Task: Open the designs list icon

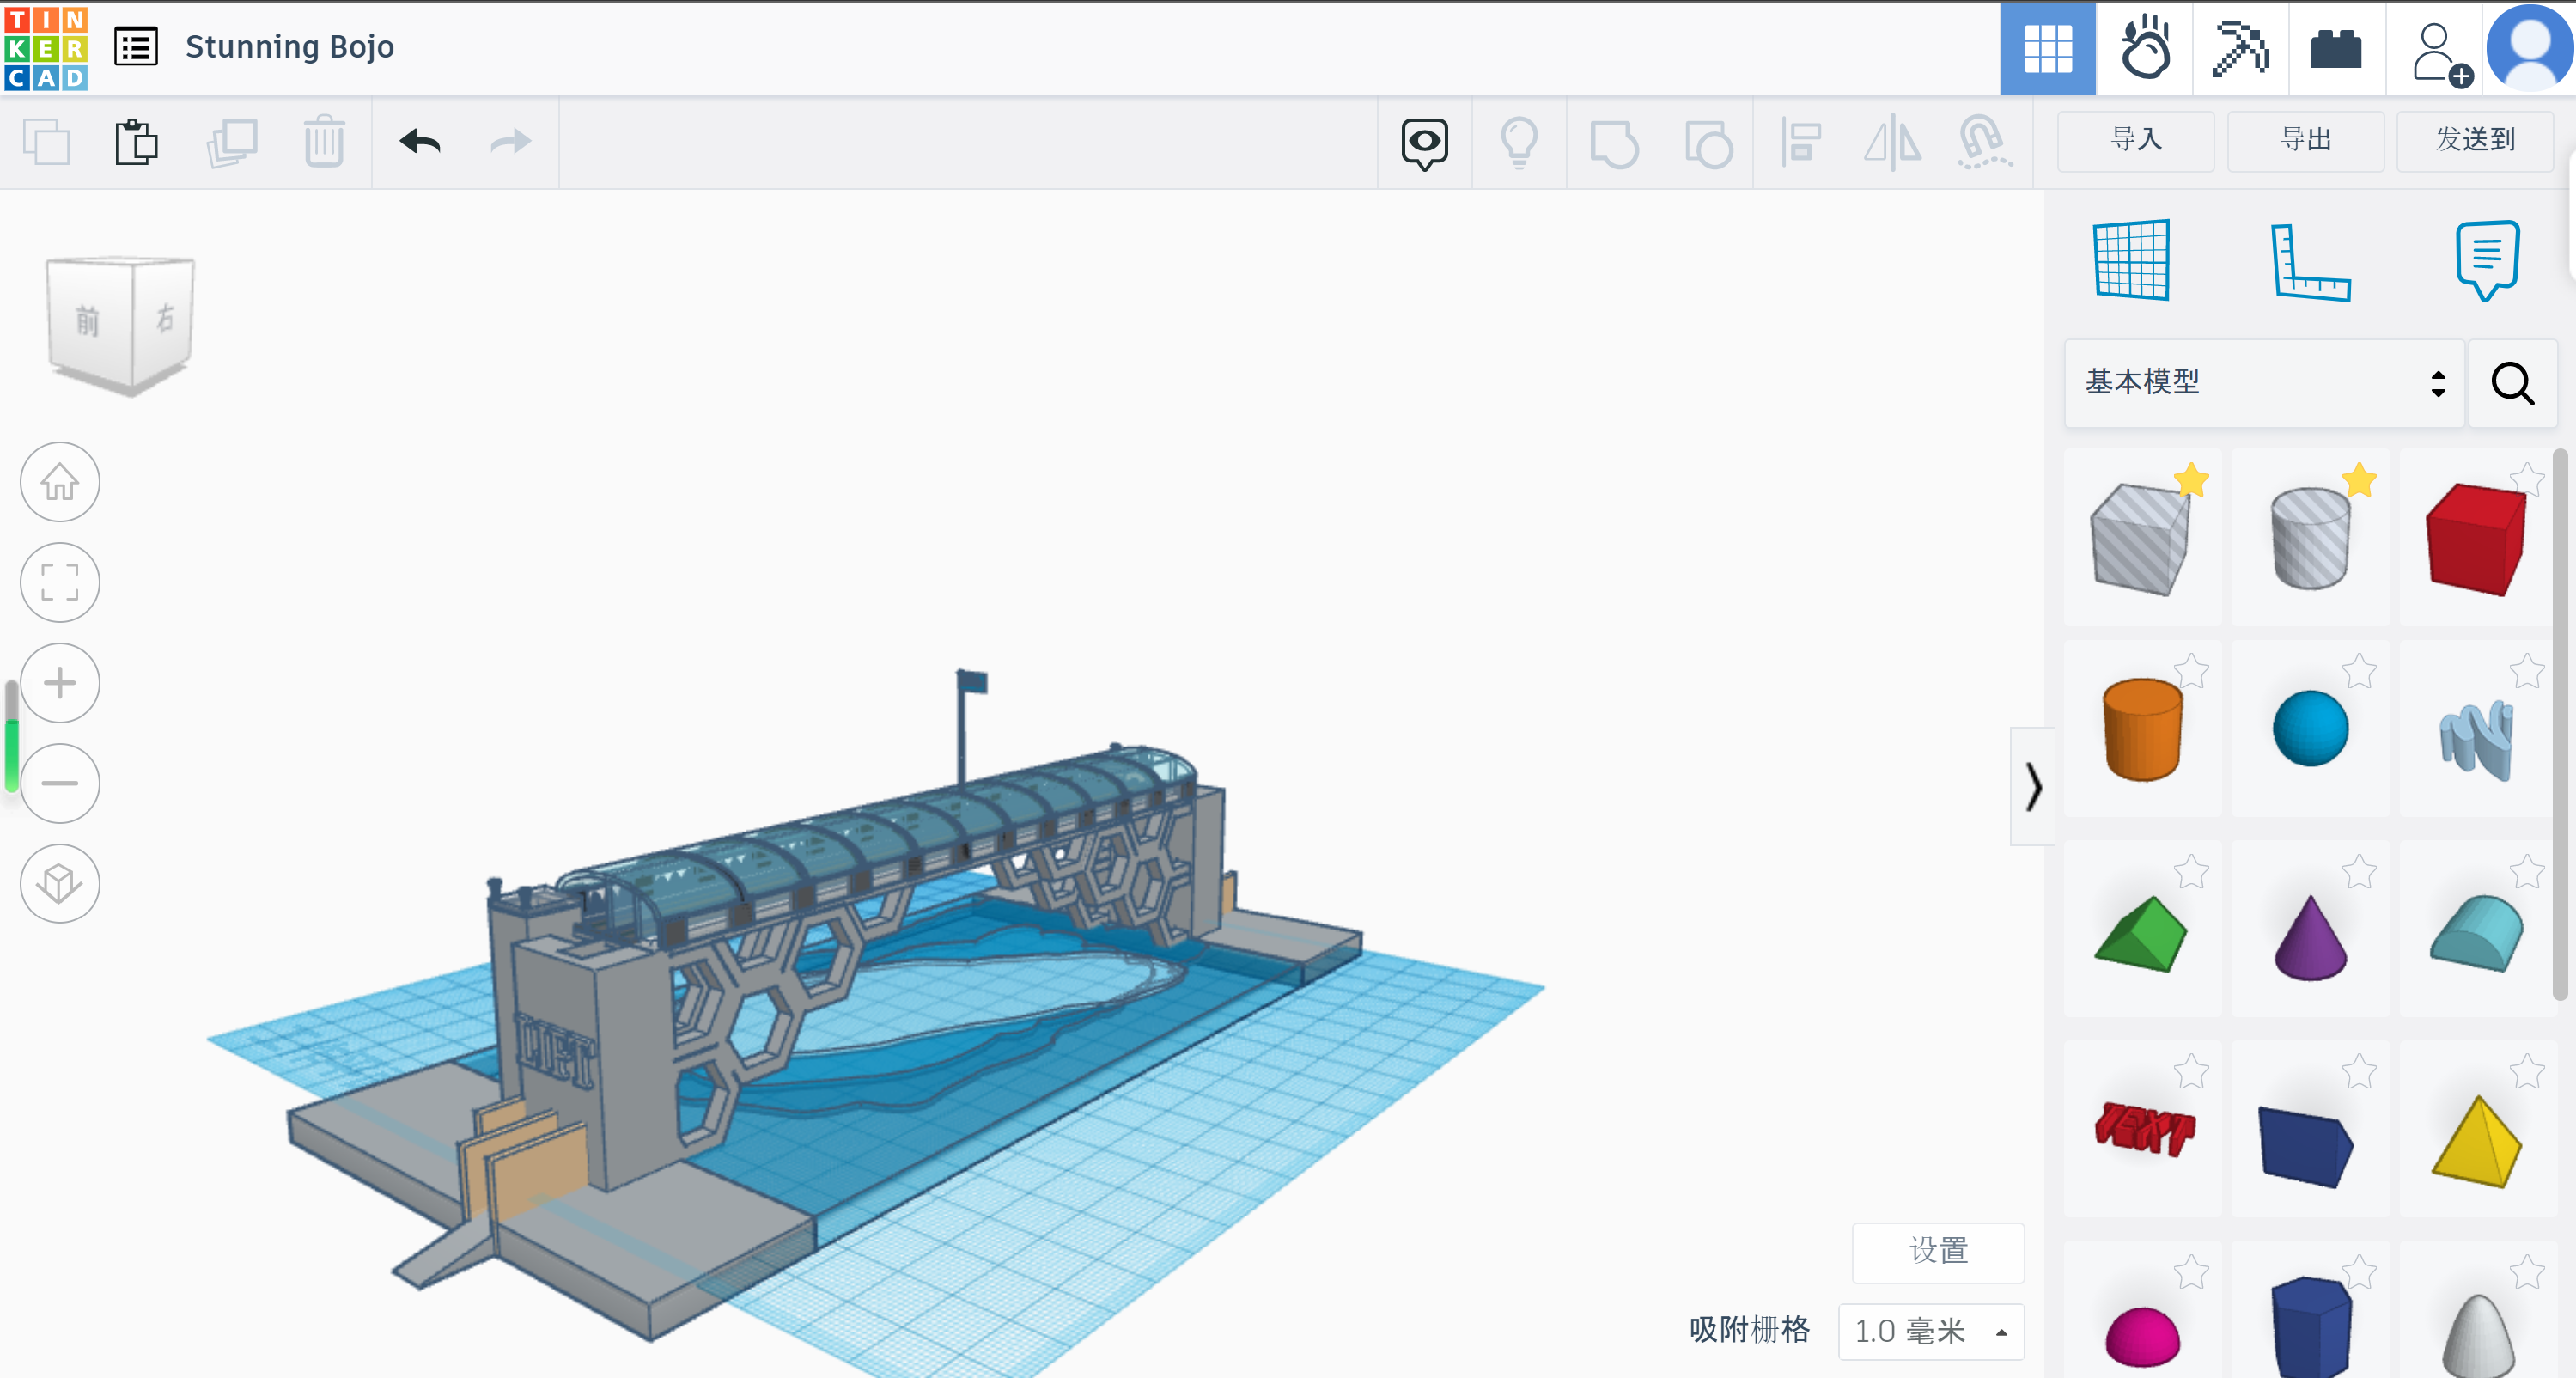Action: (x=135, y=47)
